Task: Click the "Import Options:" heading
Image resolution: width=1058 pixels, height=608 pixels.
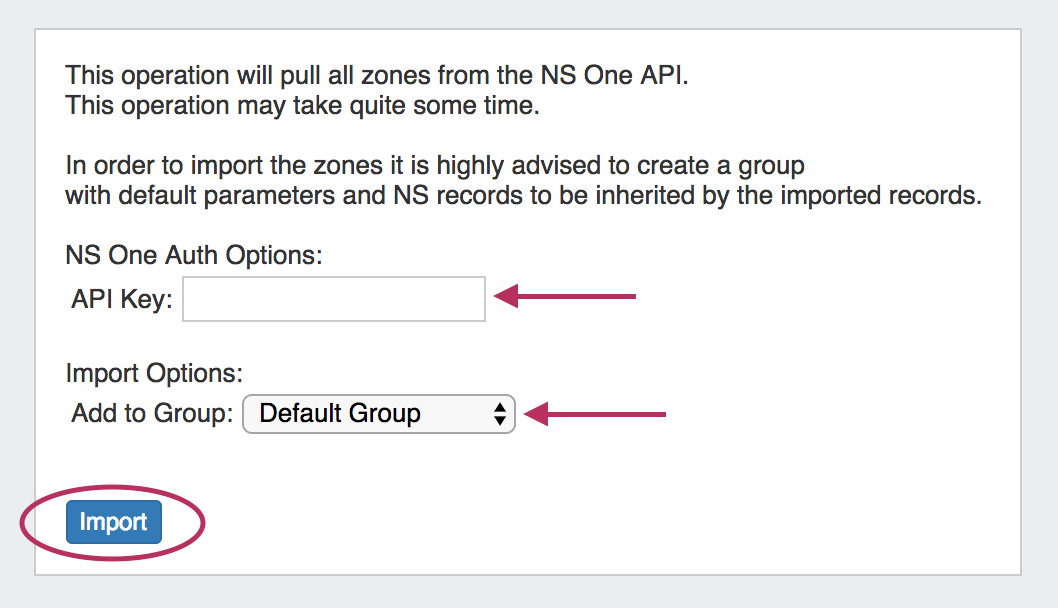Action: click(154, 373)
